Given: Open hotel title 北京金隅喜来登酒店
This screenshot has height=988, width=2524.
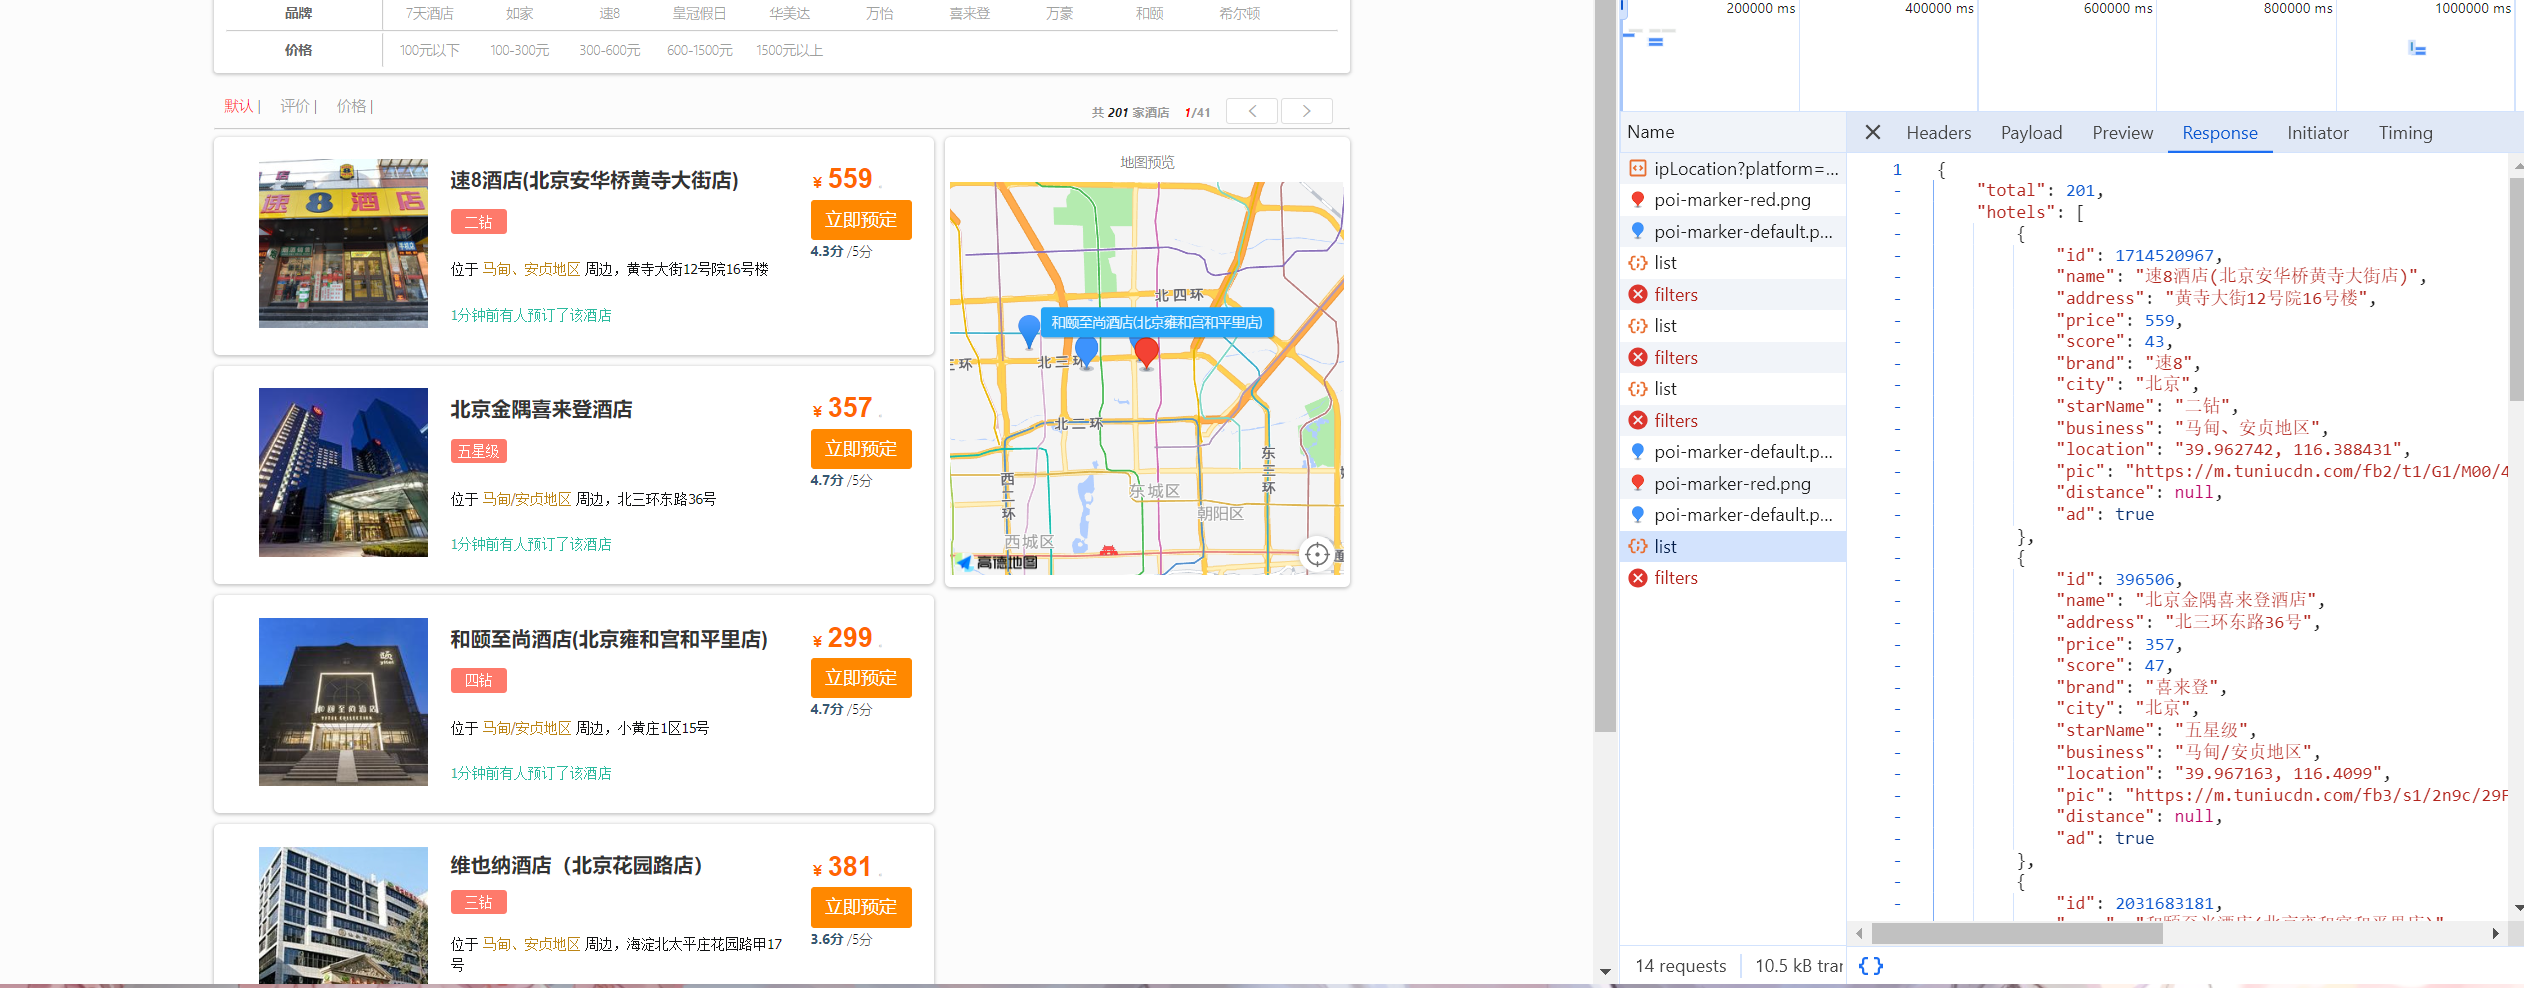Looking at the screenshot, I should 541,409.
